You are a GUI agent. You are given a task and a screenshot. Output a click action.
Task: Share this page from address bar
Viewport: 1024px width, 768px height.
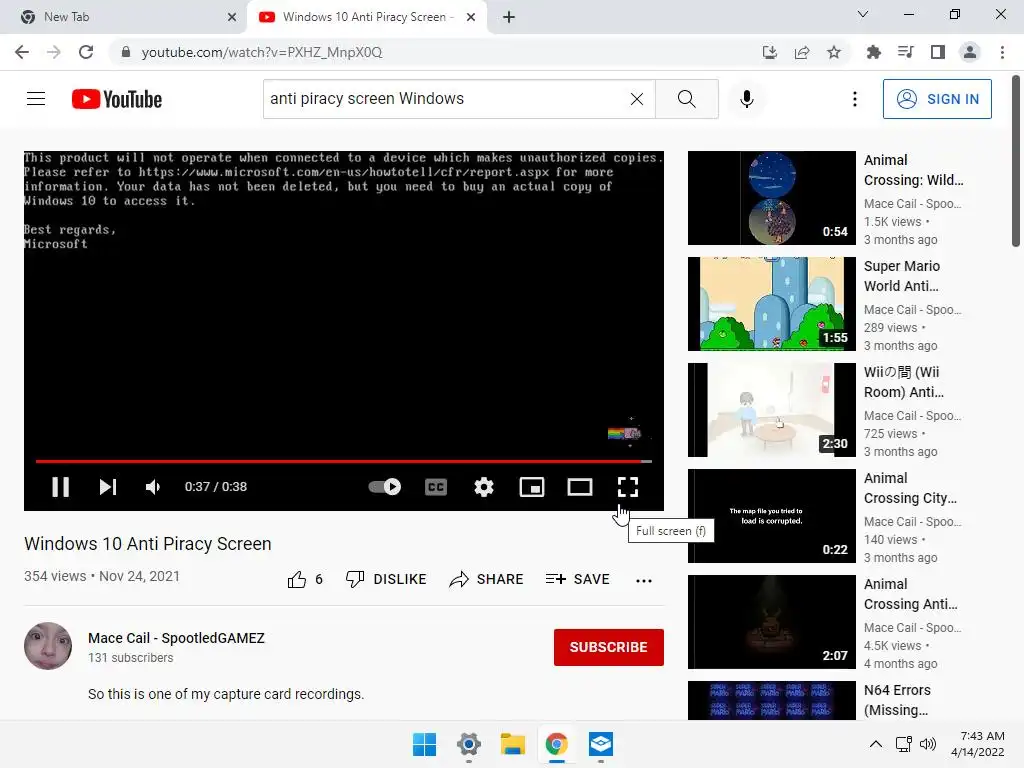tap(802, 52)
